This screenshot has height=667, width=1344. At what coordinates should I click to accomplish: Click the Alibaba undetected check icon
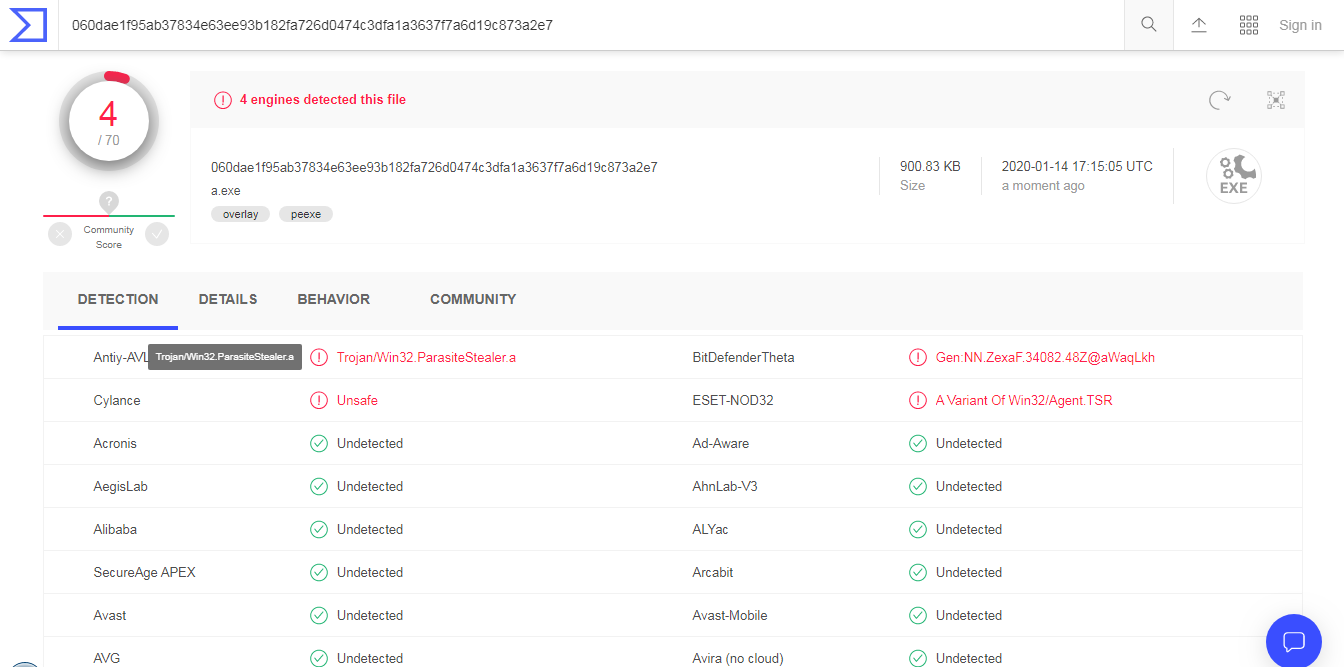point(319,529)
